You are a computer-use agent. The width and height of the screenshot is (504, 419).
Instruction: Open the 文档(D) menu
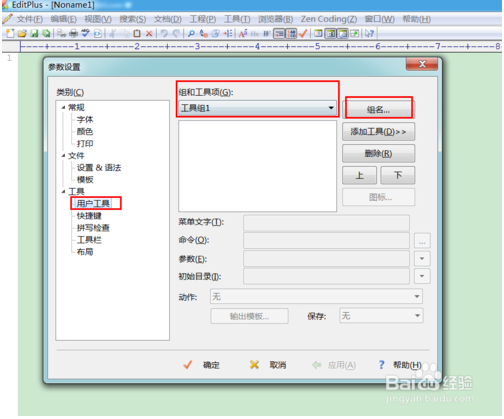(x=168, y=19)
